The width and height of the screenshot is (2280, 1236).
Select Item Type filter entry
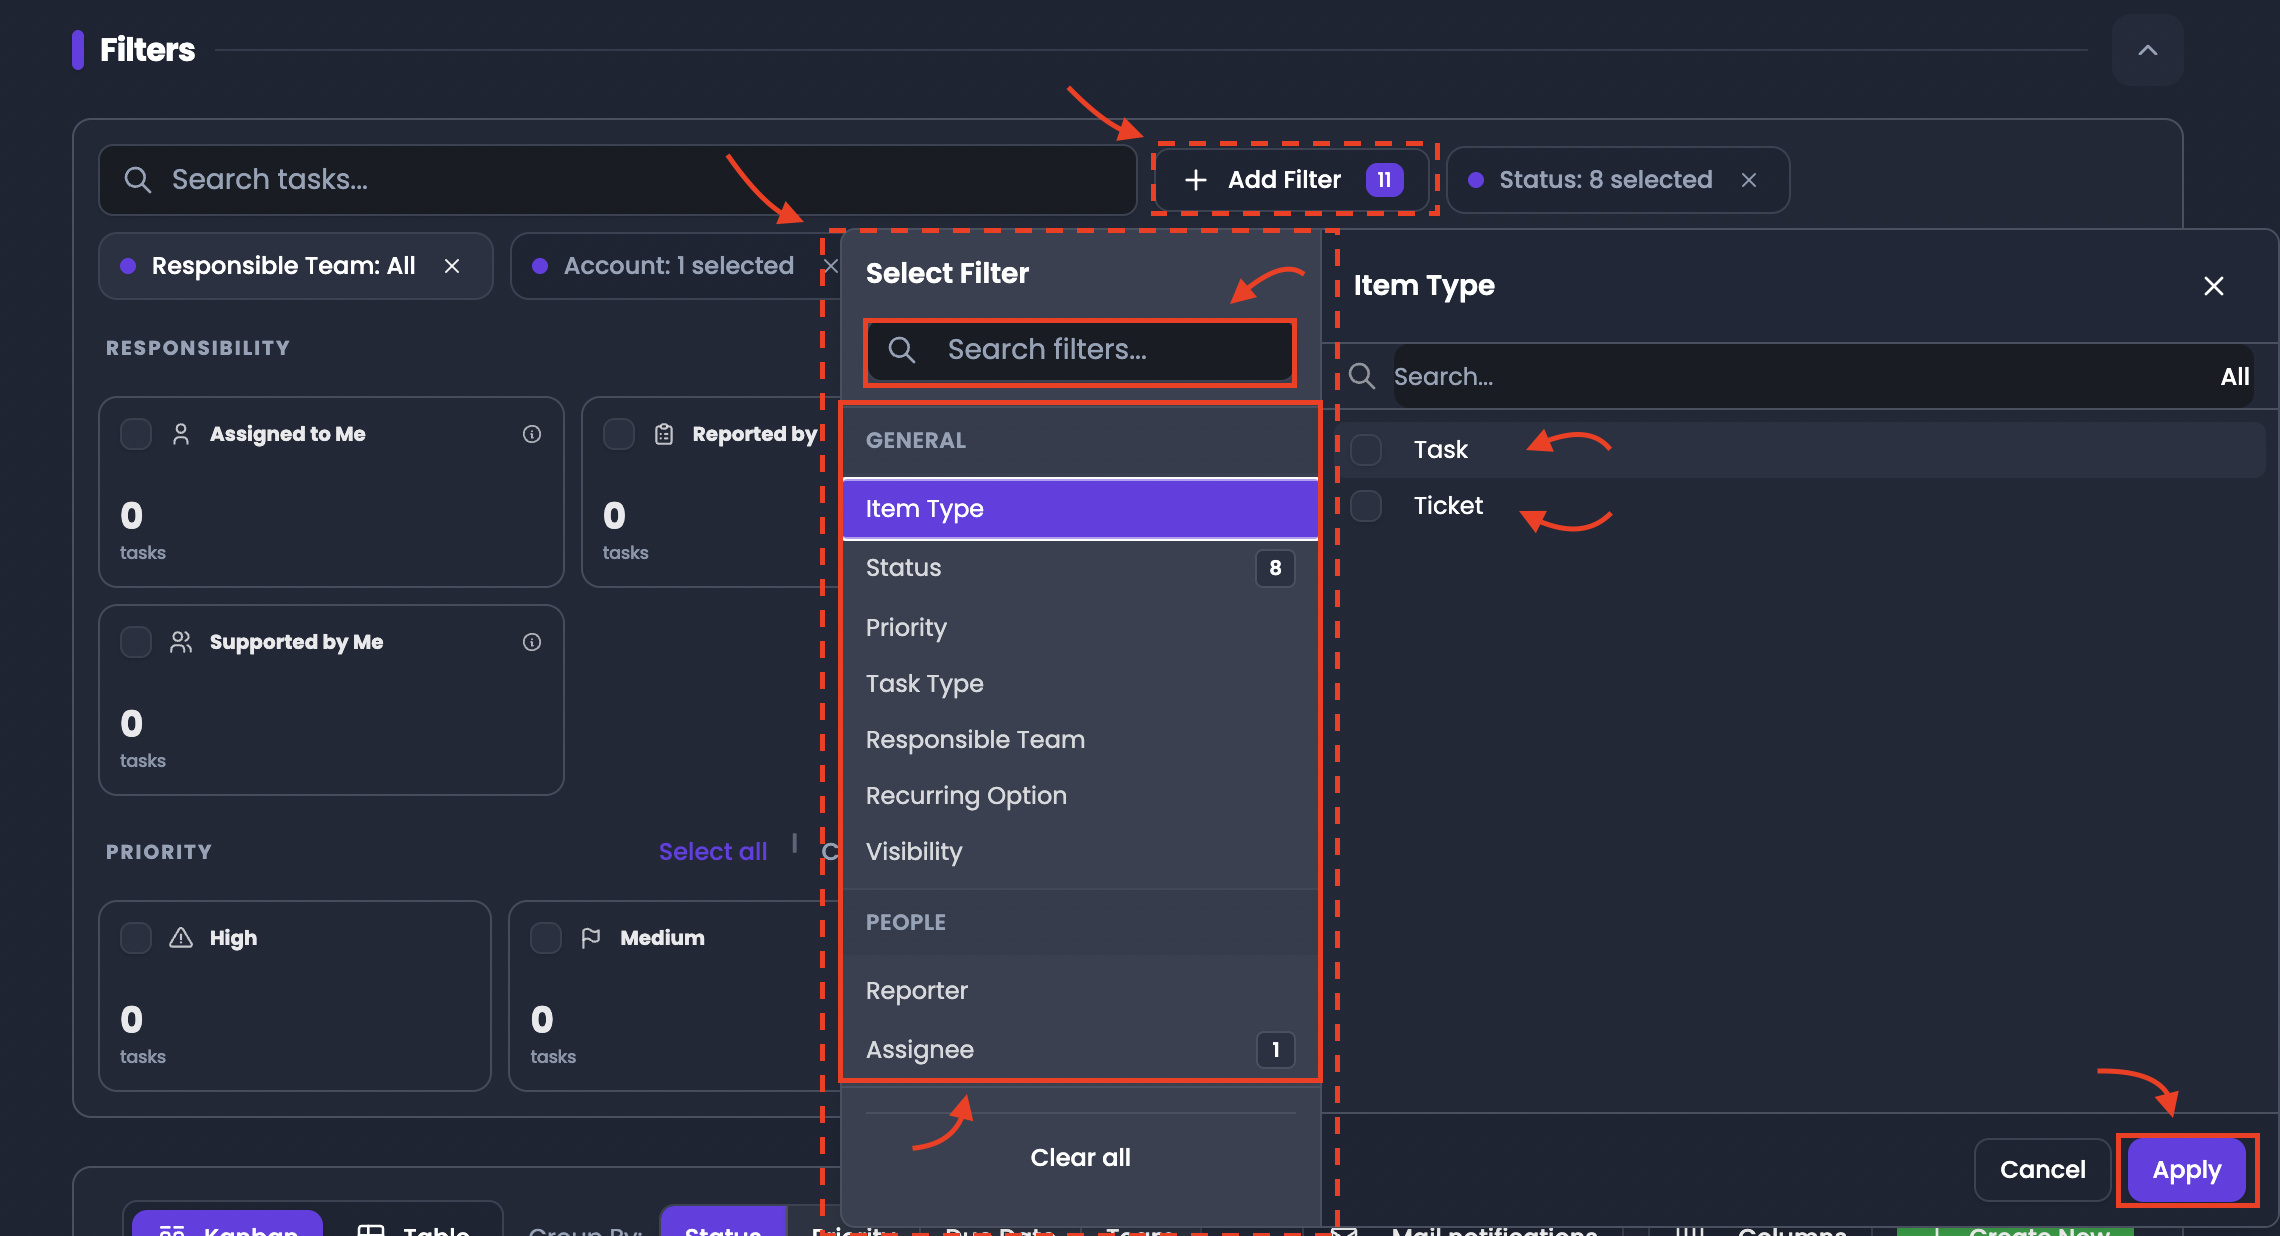[x=1080, y=509]
